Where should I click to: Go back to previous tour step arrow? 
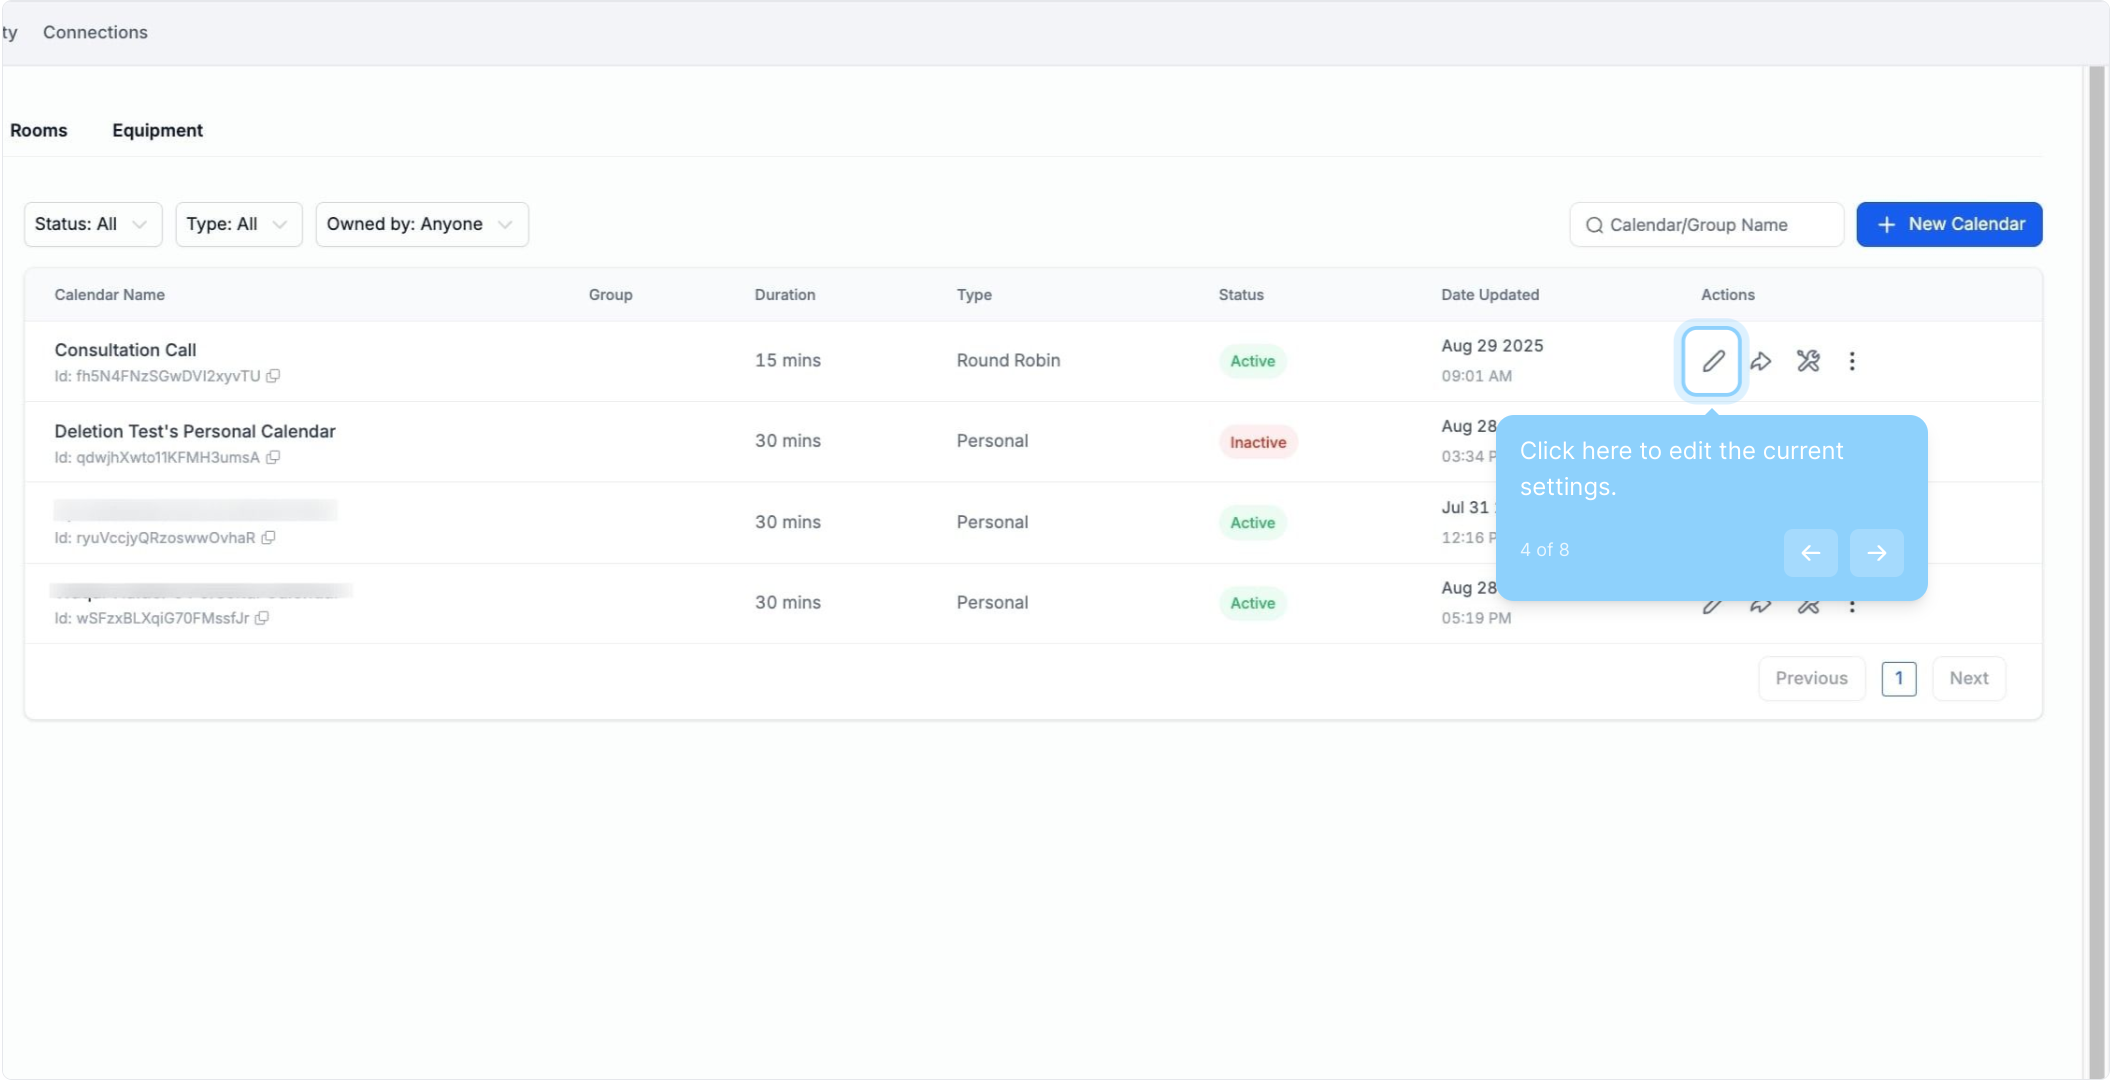pos(1810,553)
